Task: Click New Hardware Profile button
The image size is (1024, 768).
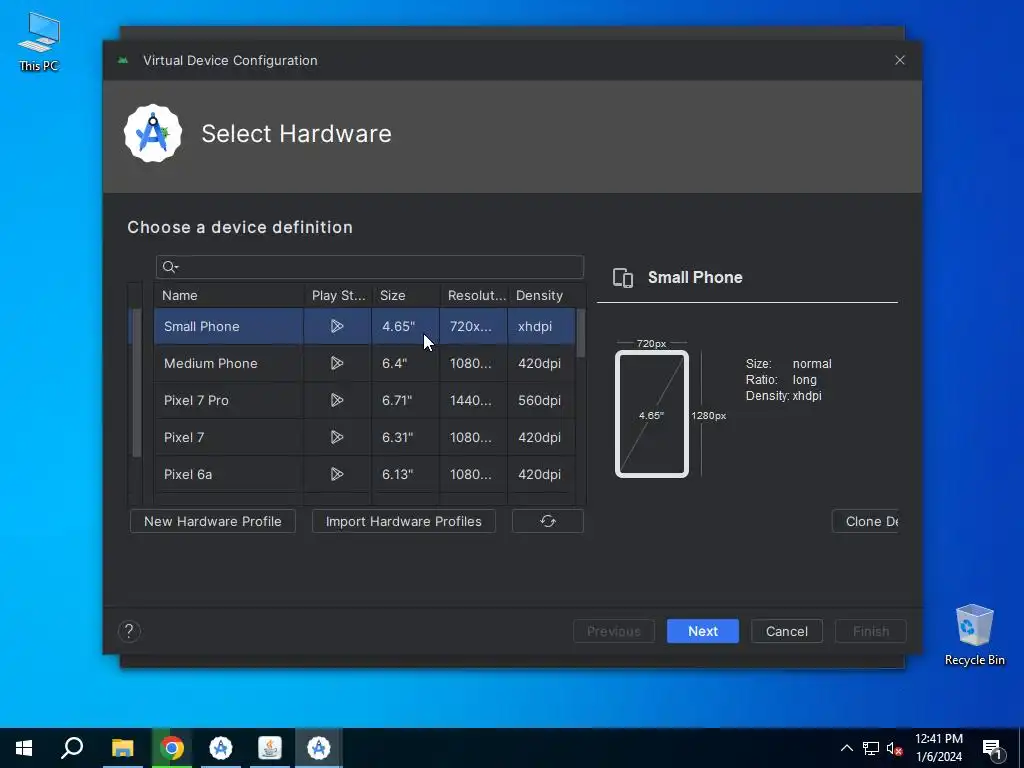Action: (x=213, y=521)
